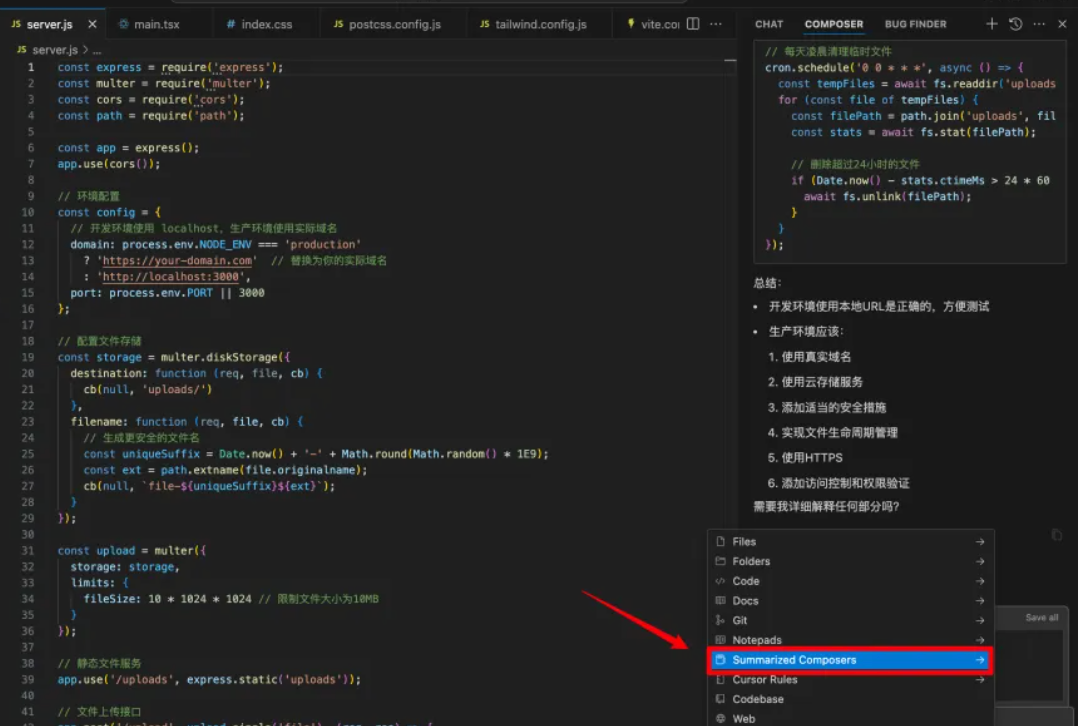This screenshot has width=1078, height=726.
Task: Open the http://localhost:3000 link in code
Action: 170,276
